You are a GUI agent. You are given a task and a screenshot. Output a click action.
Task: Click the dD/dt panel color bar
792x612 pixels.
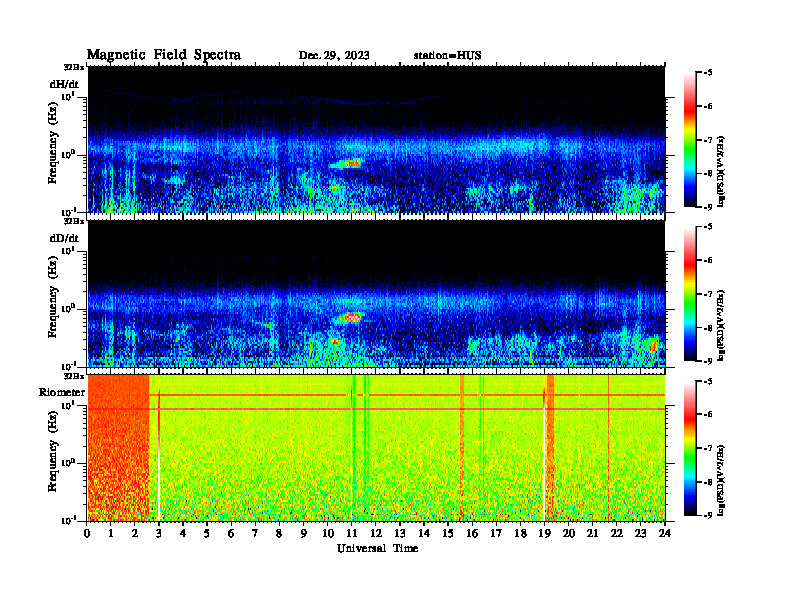click(689, 294)
